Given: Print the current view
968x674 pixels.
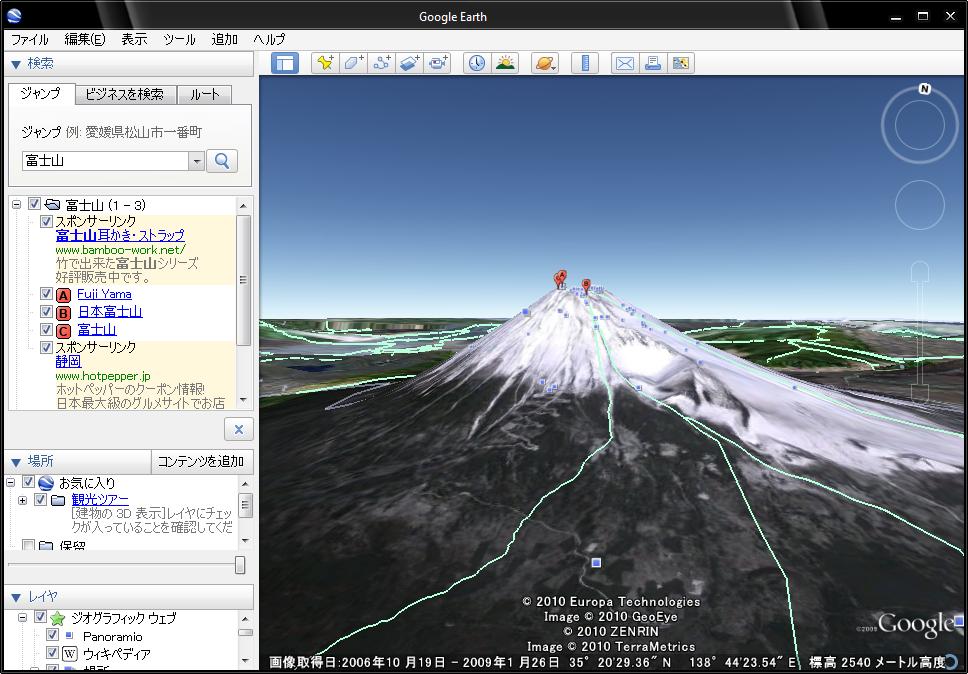Looking at the screenshot, I should point(653,63).
